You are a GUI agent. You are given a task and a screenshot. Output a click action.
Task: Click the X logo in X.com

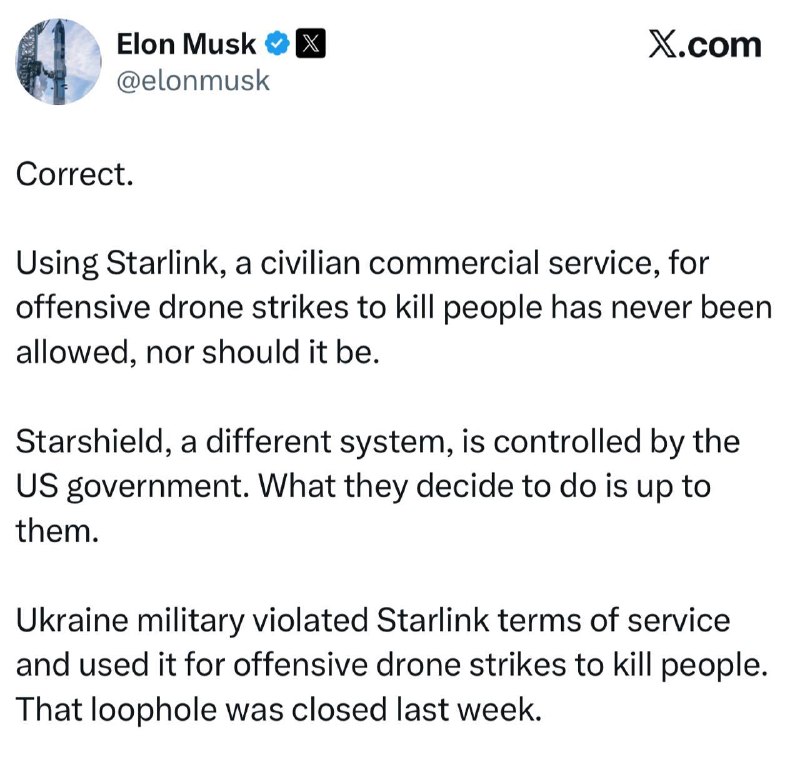[662, 44]
